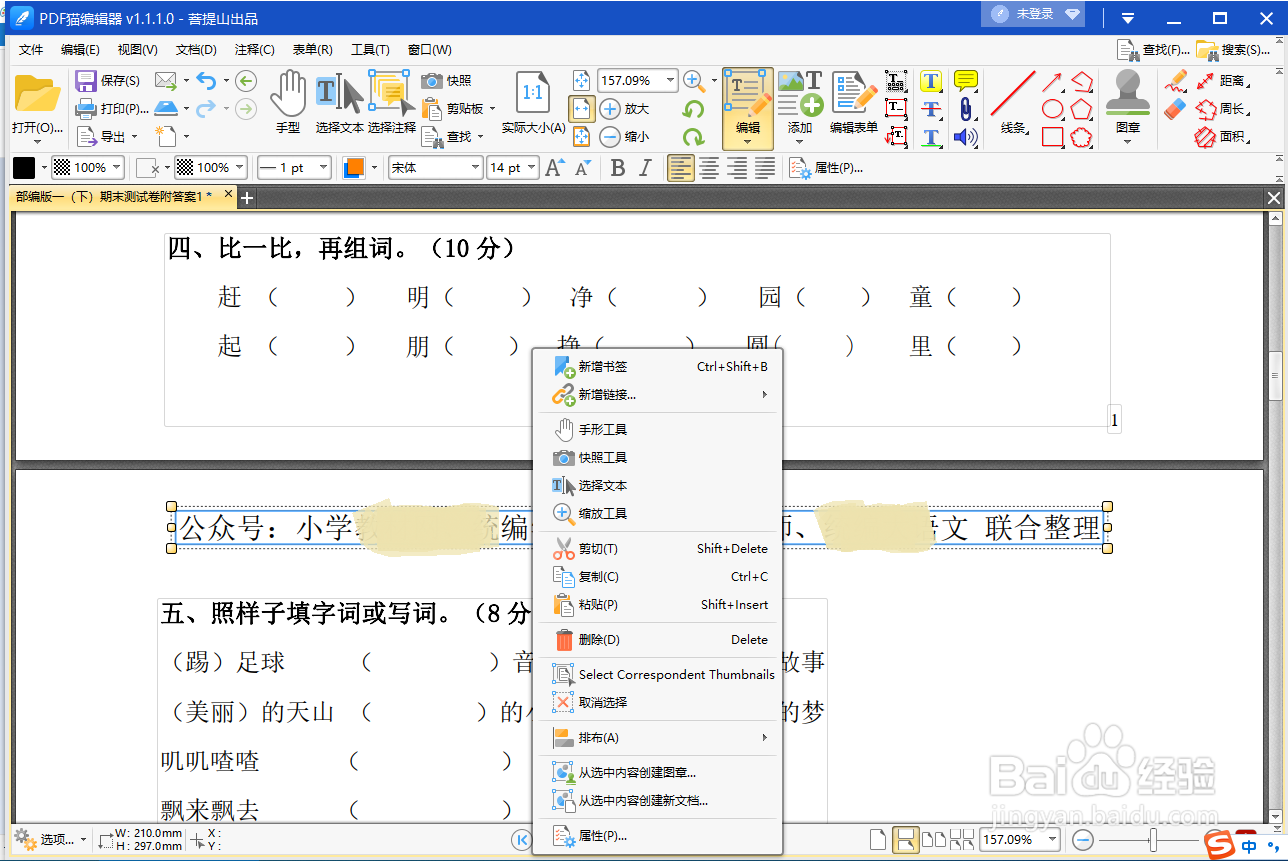Viewport: 1288px width, 861px height.
Task: Open the font name 宋体 dropdown
Action: [x=474, y=168]
